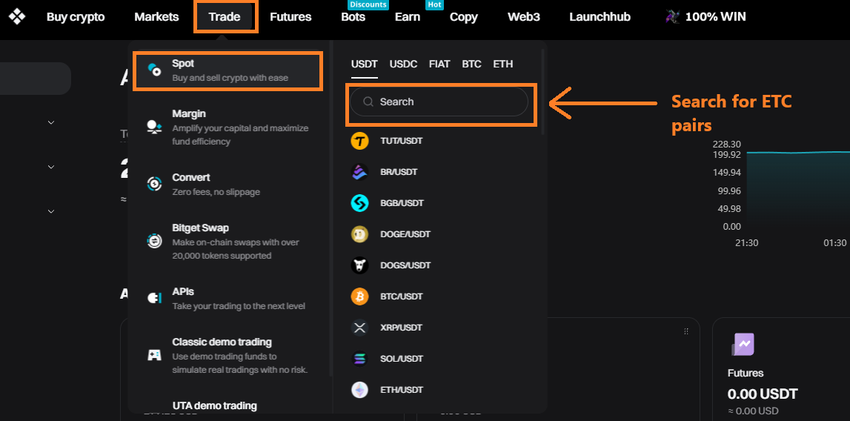
Task: Click the 100% WIN promo icon
Action: coord(673,17)
